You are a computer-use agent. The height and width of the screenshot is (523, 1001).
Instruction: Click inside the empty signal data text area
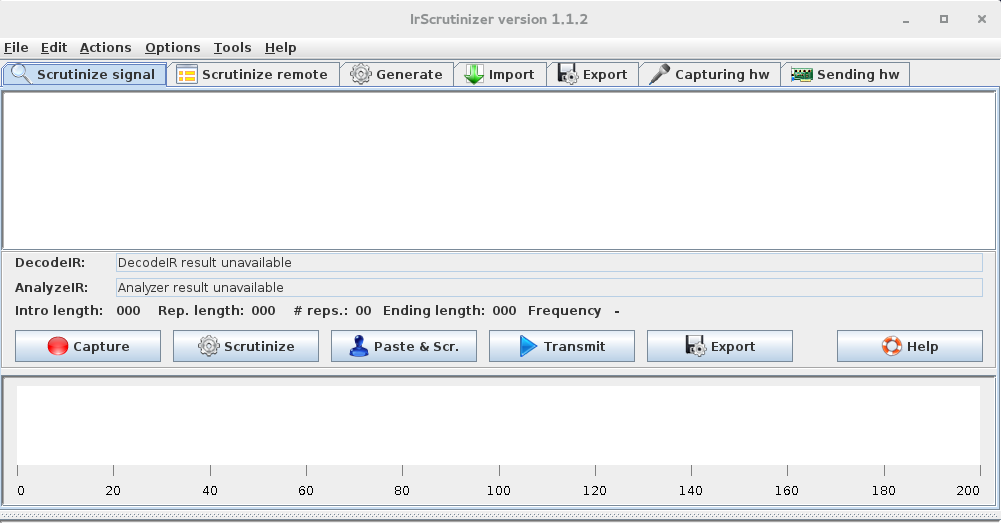(x=499, y=170)
